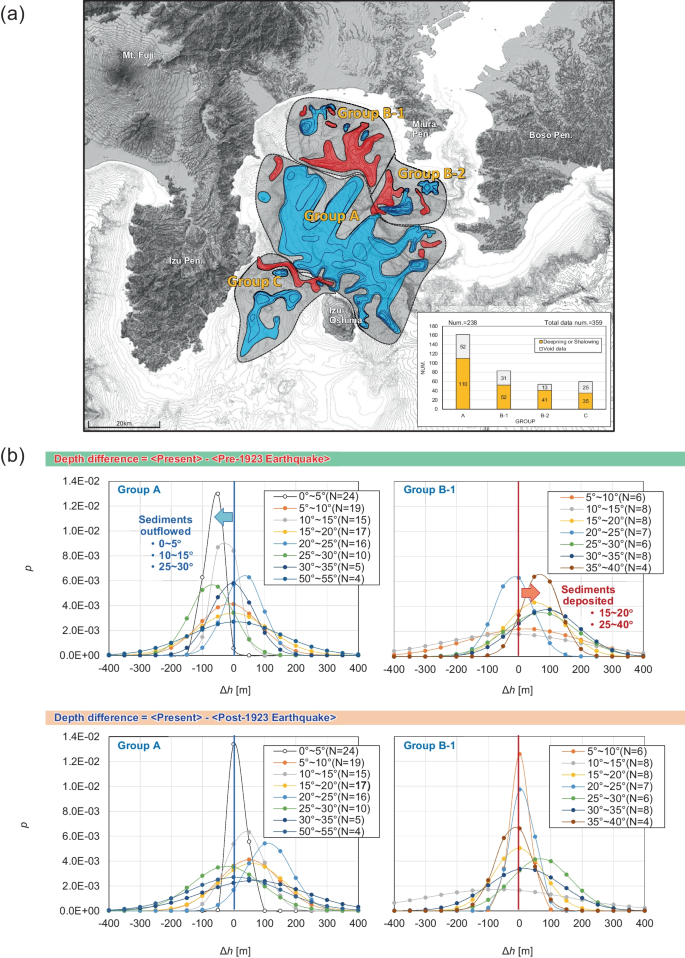Click the 'Group B-2' label on the map
685x958 pixels.
[x=431, y=174]
